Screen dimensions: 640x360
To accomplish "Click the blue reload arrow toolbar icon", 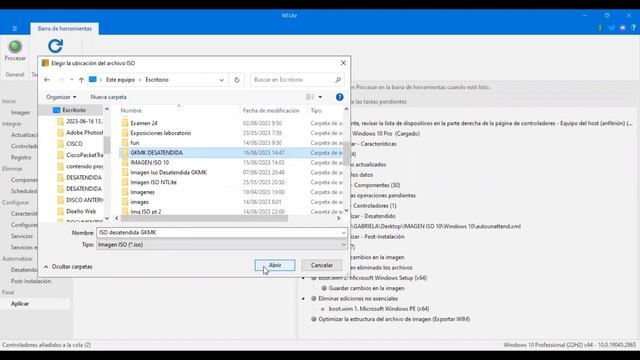I will (55, 46).
